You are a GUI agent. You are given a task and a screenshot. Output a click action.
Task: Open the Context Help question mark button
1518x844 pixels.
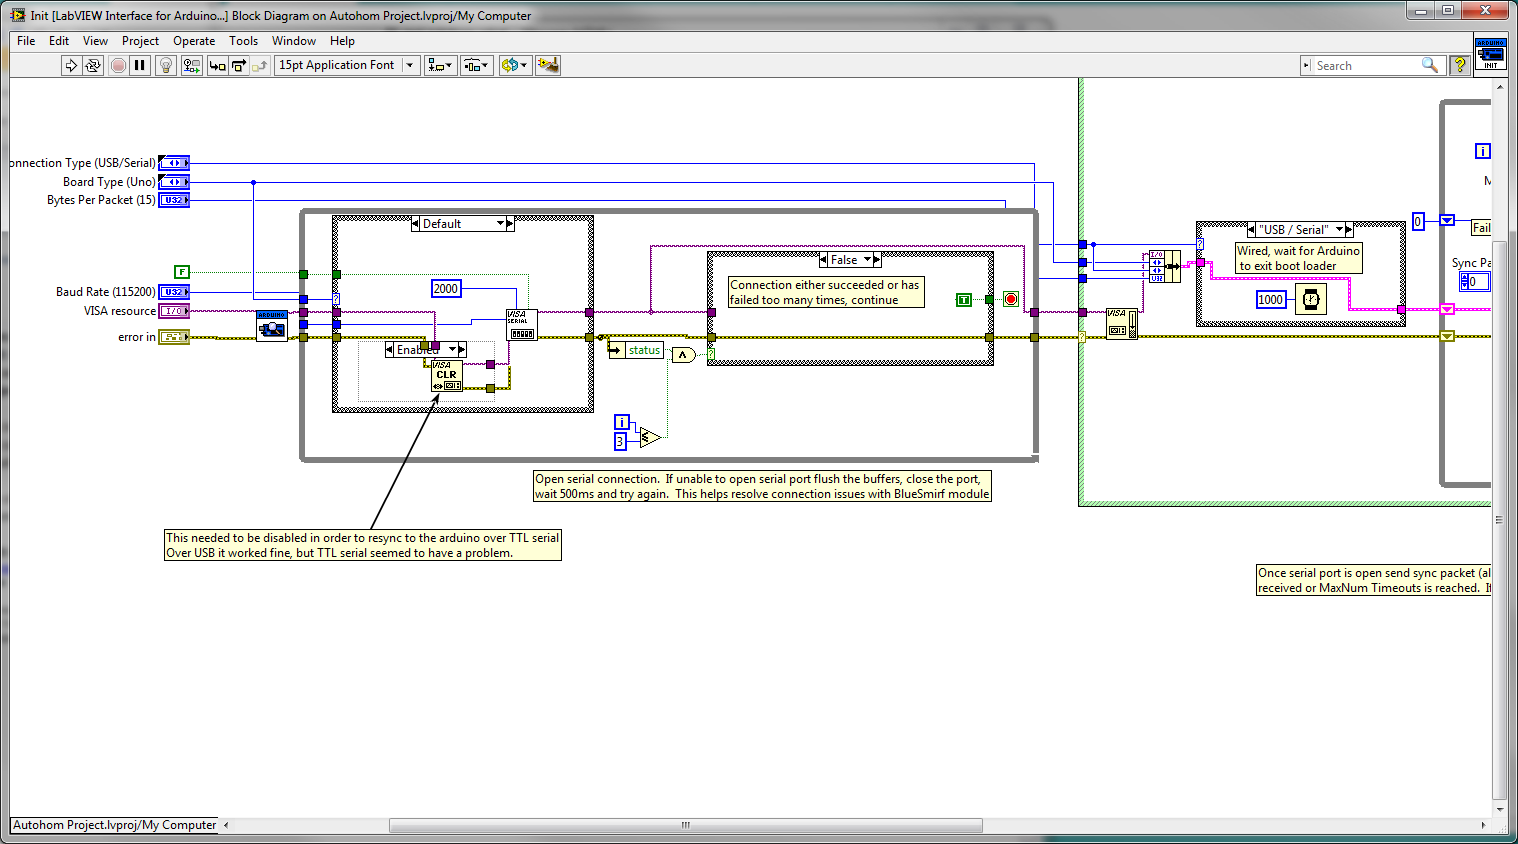point(1460,65)
